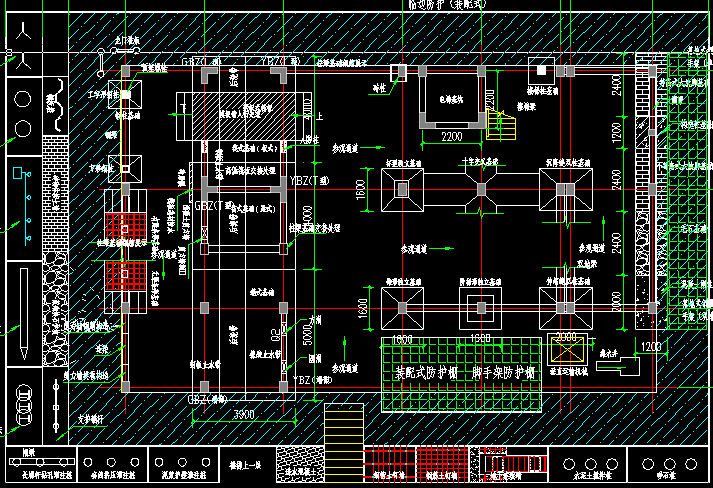Select the center pyramid foundation in upper row
The height and width of the screenshot is (488, 713).
[481, 188]
